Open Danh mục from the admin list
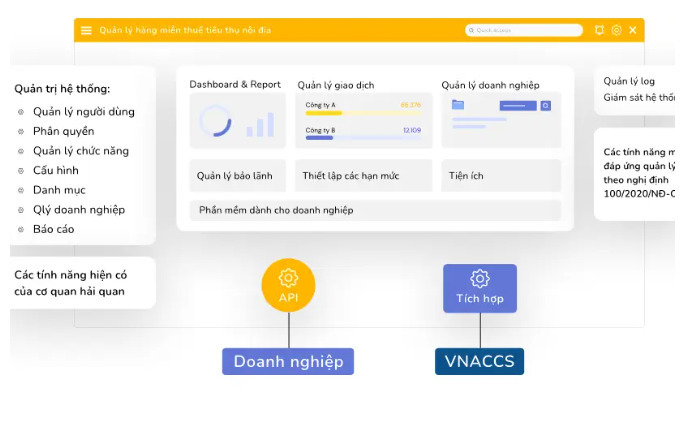 point(59,190)
